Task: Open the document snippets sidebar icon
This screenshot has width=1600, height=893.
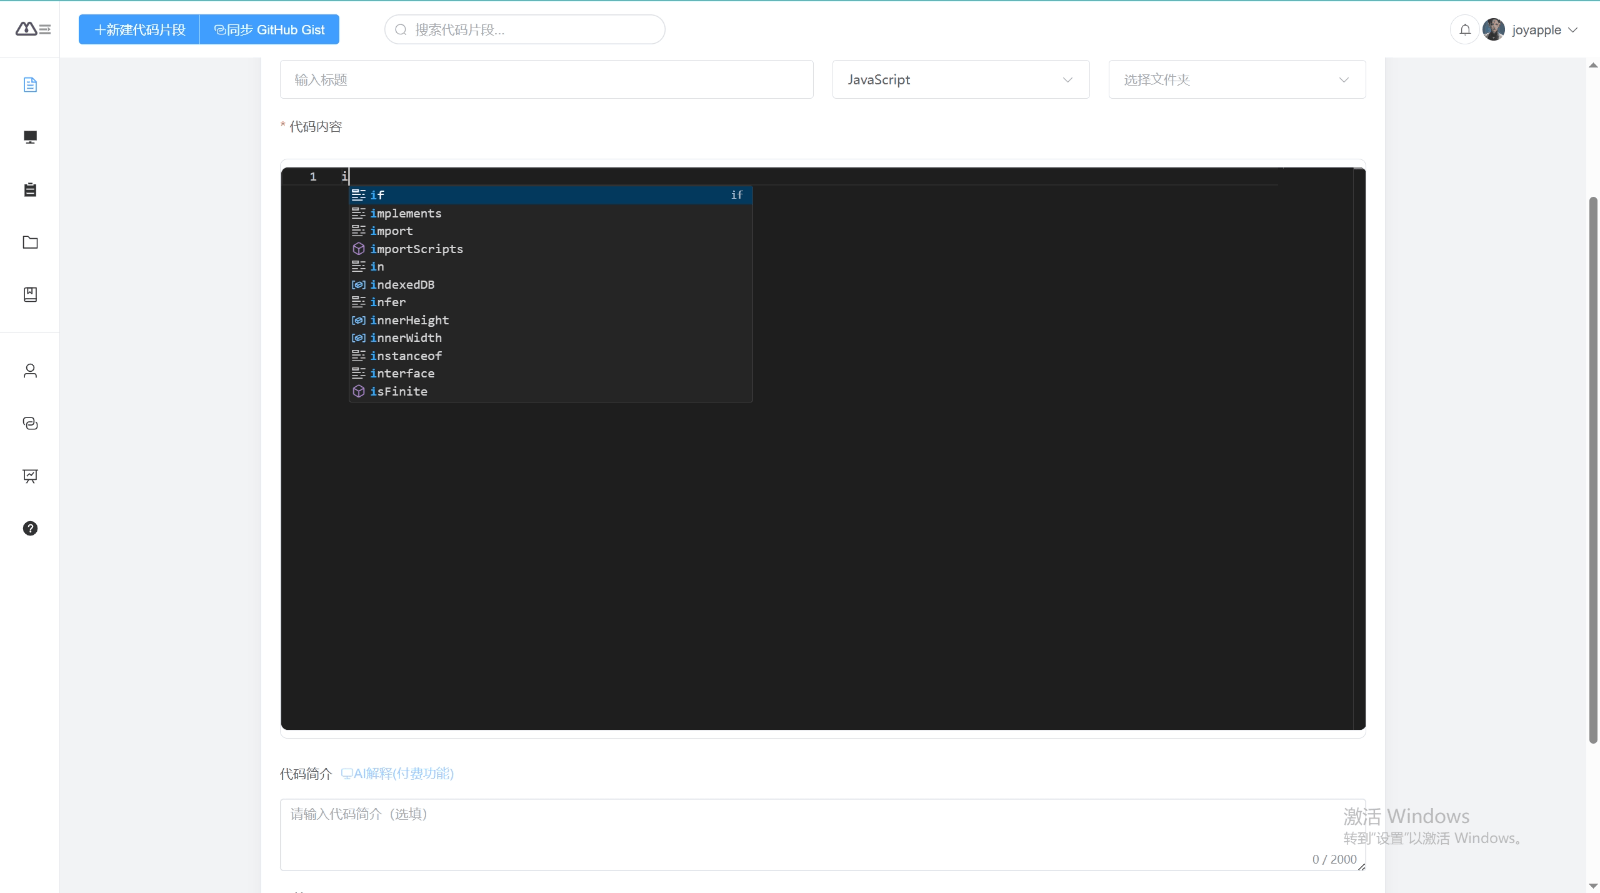Action: pos(30,85)
